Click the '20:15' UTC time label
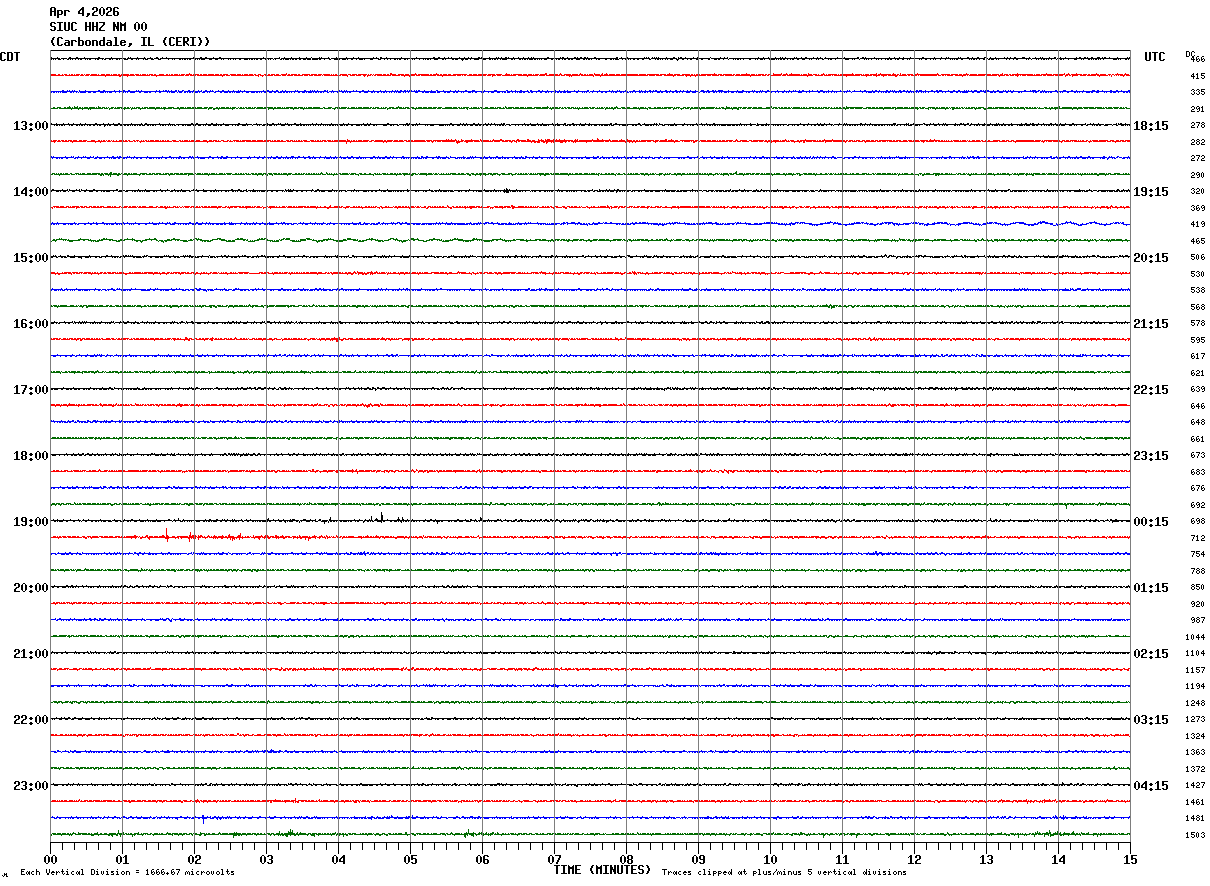Image resolution: width=1210 pixels, height=886 pixels. click(1150, 258)
